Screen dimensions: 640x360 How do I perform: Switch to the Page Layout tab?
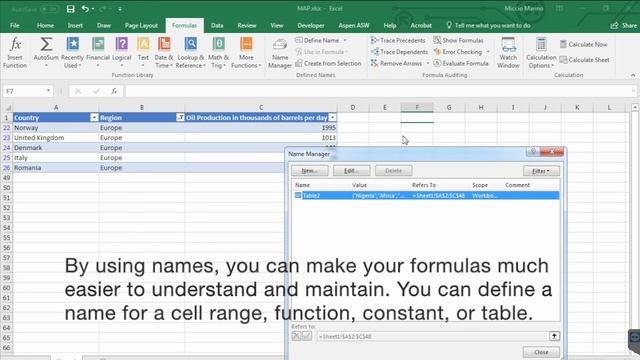[x=141, y=25]
